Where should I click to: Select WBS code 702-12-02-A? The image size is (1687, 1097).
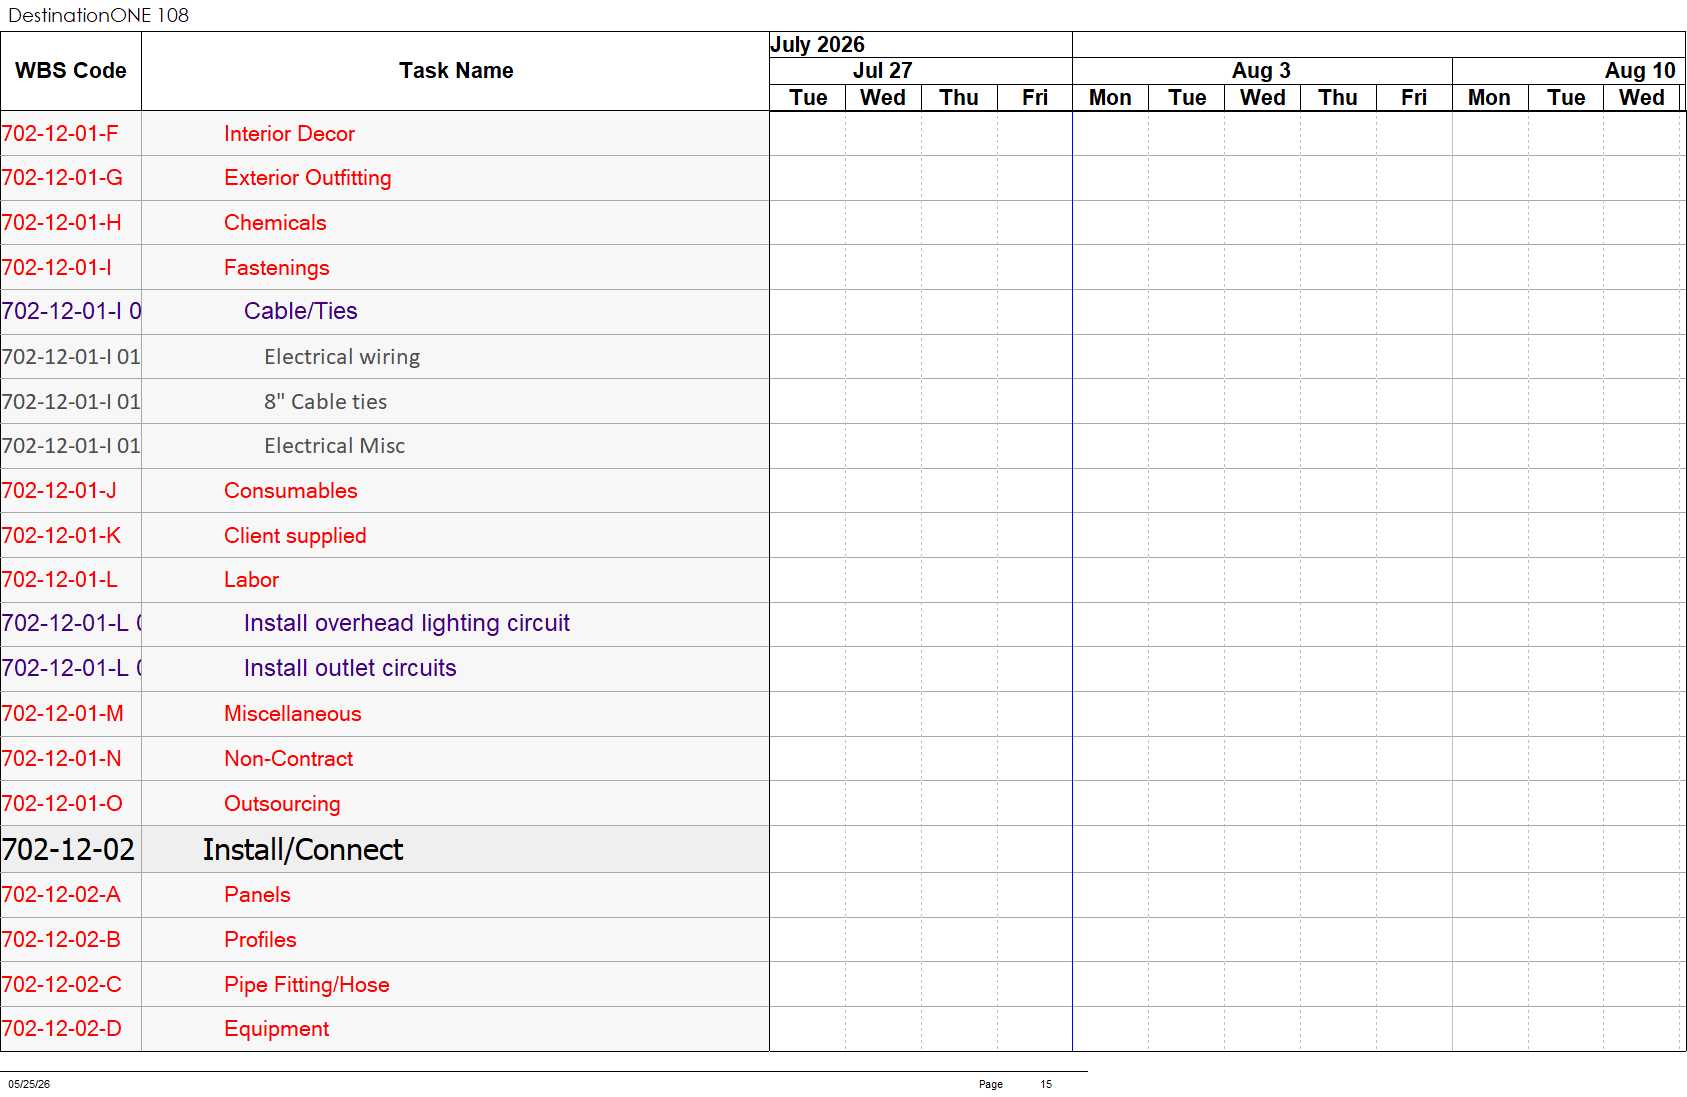(61, 895)
